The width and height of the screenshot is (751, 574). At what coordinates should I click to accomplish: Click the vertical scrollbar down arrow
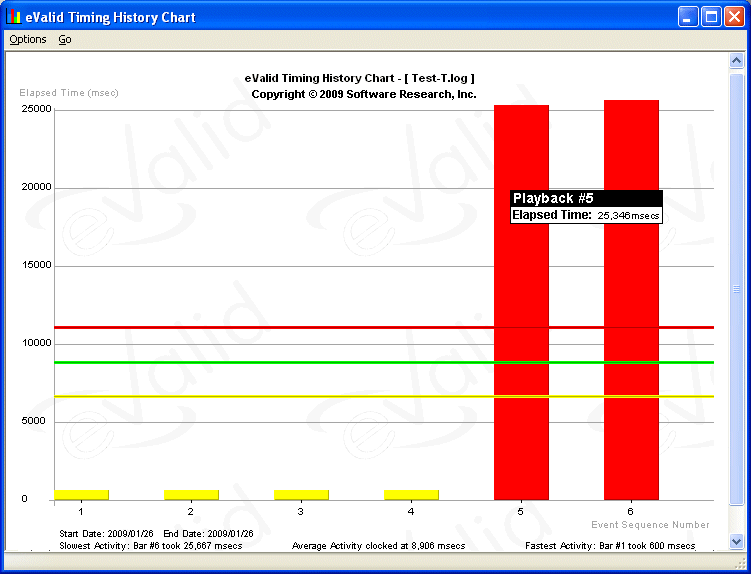coord(736,541)
